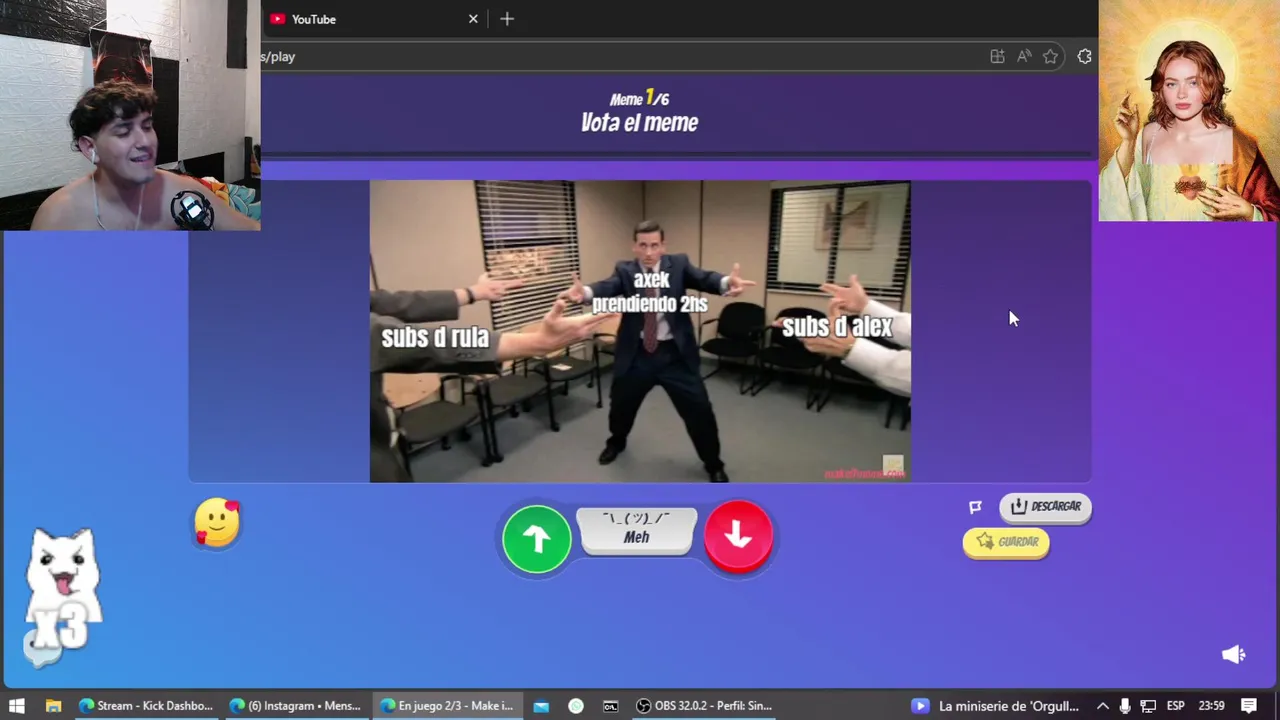Upvote the meme with green arrow
The height and width of the screenshot is (720, 1280).
point(537,538)
